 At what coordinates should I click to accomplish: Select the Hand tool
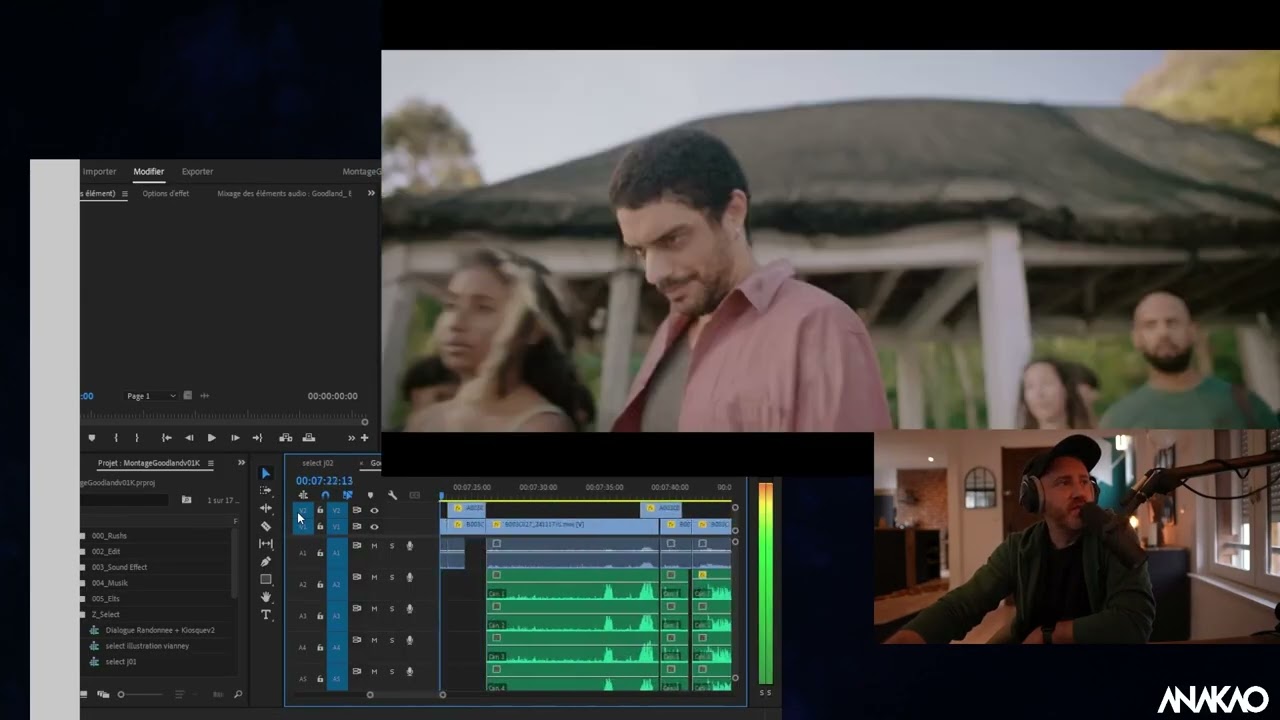pyautogui.click(x=266, y=597)
